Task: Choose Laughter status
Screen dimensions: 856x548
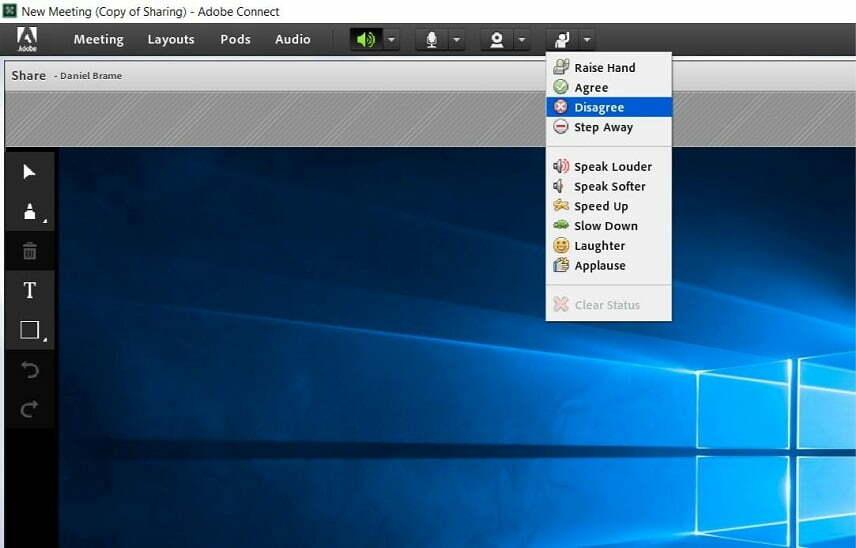Action: tap(609, 246)
